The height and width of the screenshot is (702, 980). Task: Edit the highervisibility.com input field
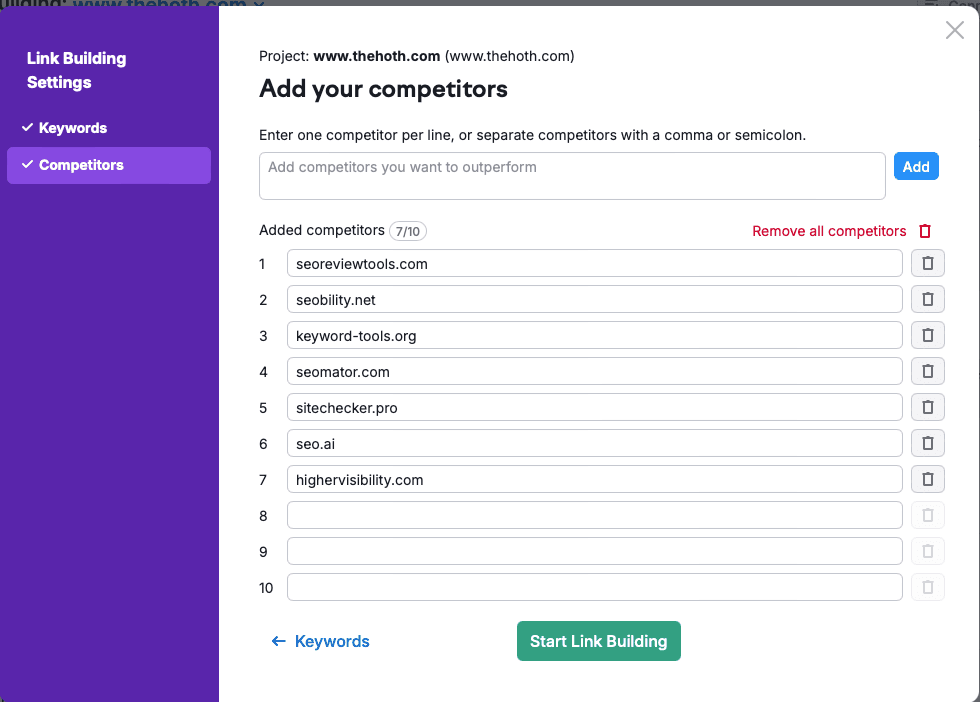(594, 479)
